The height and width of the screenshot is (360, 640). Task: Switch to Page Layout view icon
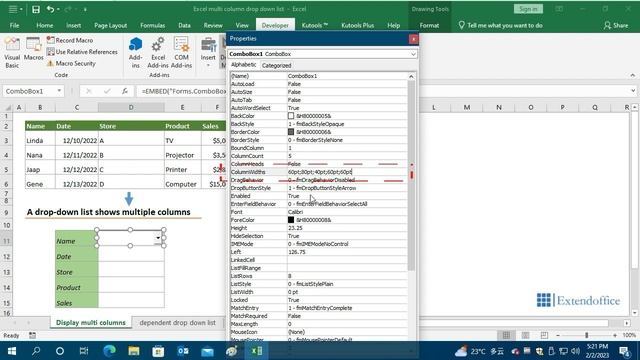525,335
